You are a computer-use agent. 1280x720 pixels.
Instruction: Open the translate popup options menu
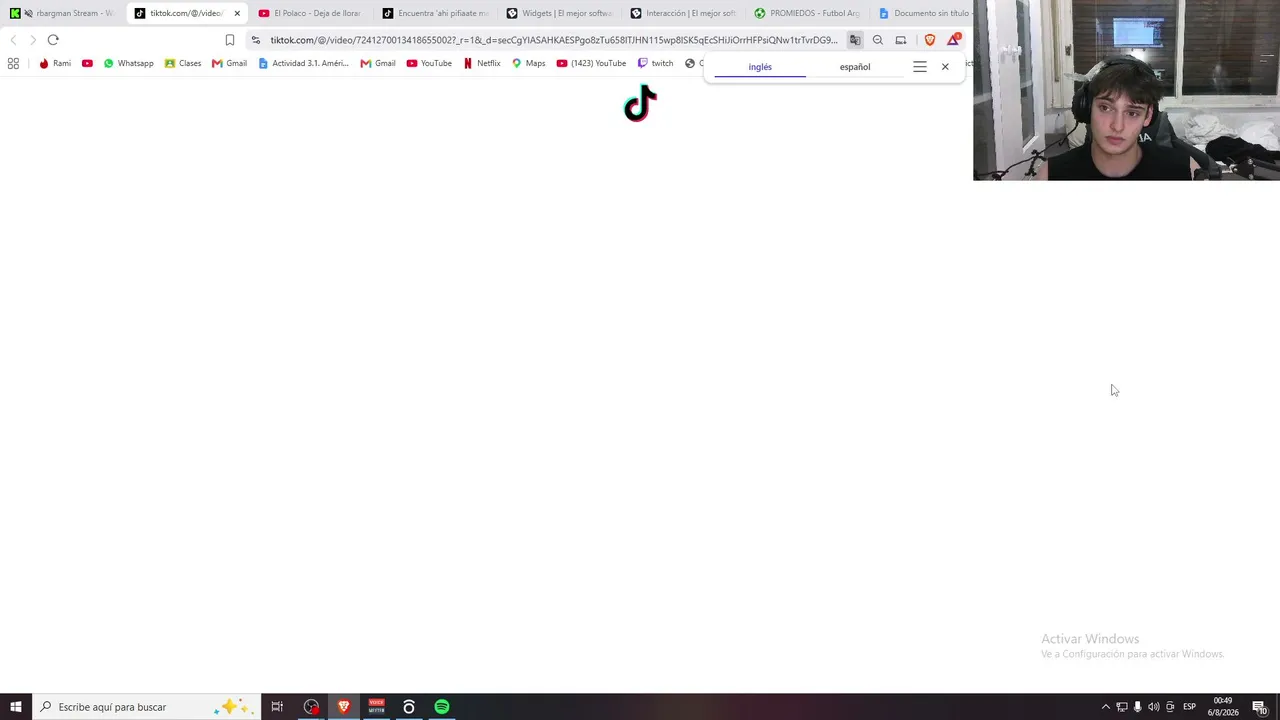(x=920, y=67)
